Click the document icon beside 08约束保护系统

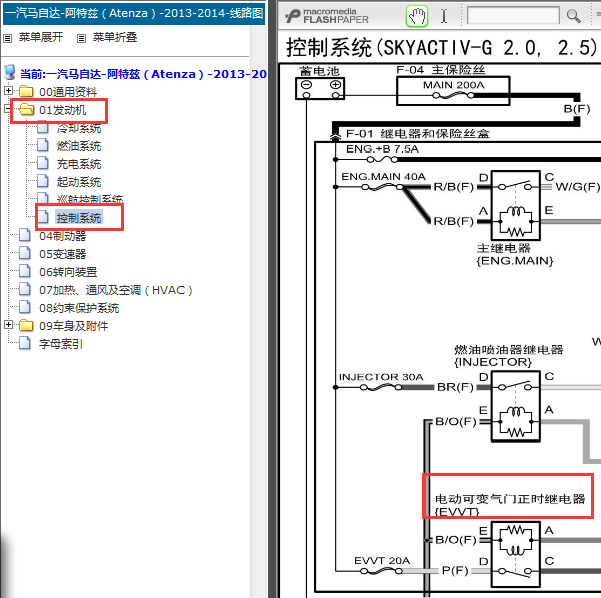coord(25,307)
